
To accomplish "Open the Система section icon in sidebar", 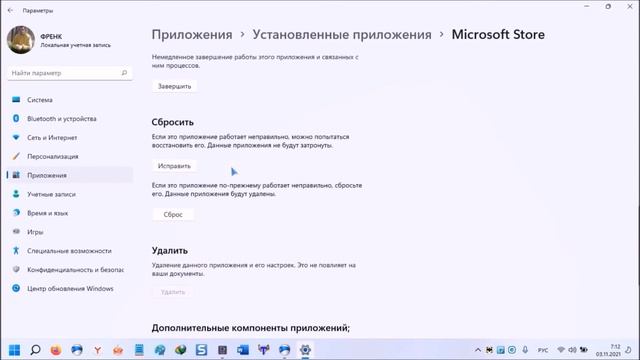I will point(16,100).
